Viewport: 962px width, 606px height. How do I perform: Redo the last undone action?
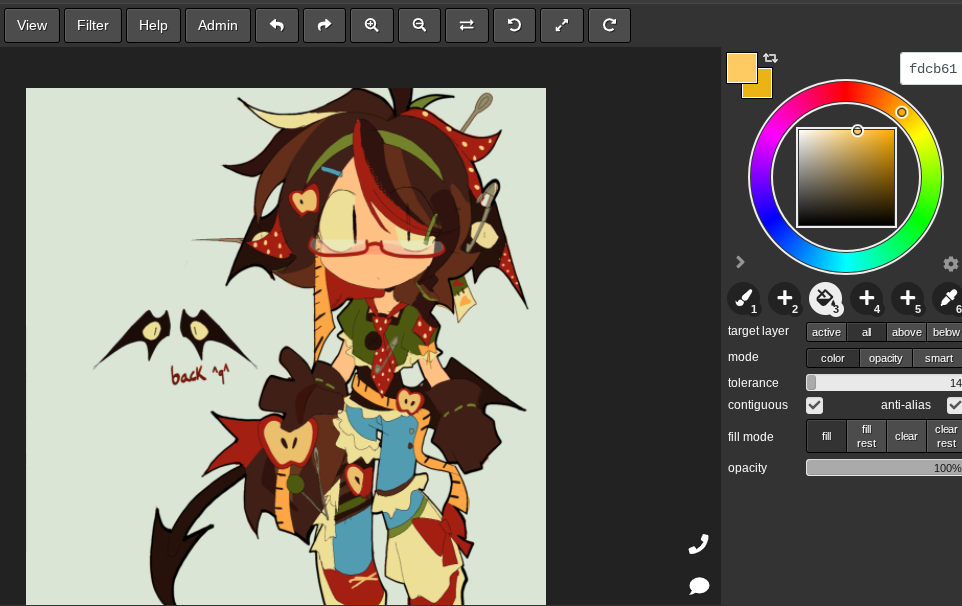pyautogui.click(x=325, y=25)
